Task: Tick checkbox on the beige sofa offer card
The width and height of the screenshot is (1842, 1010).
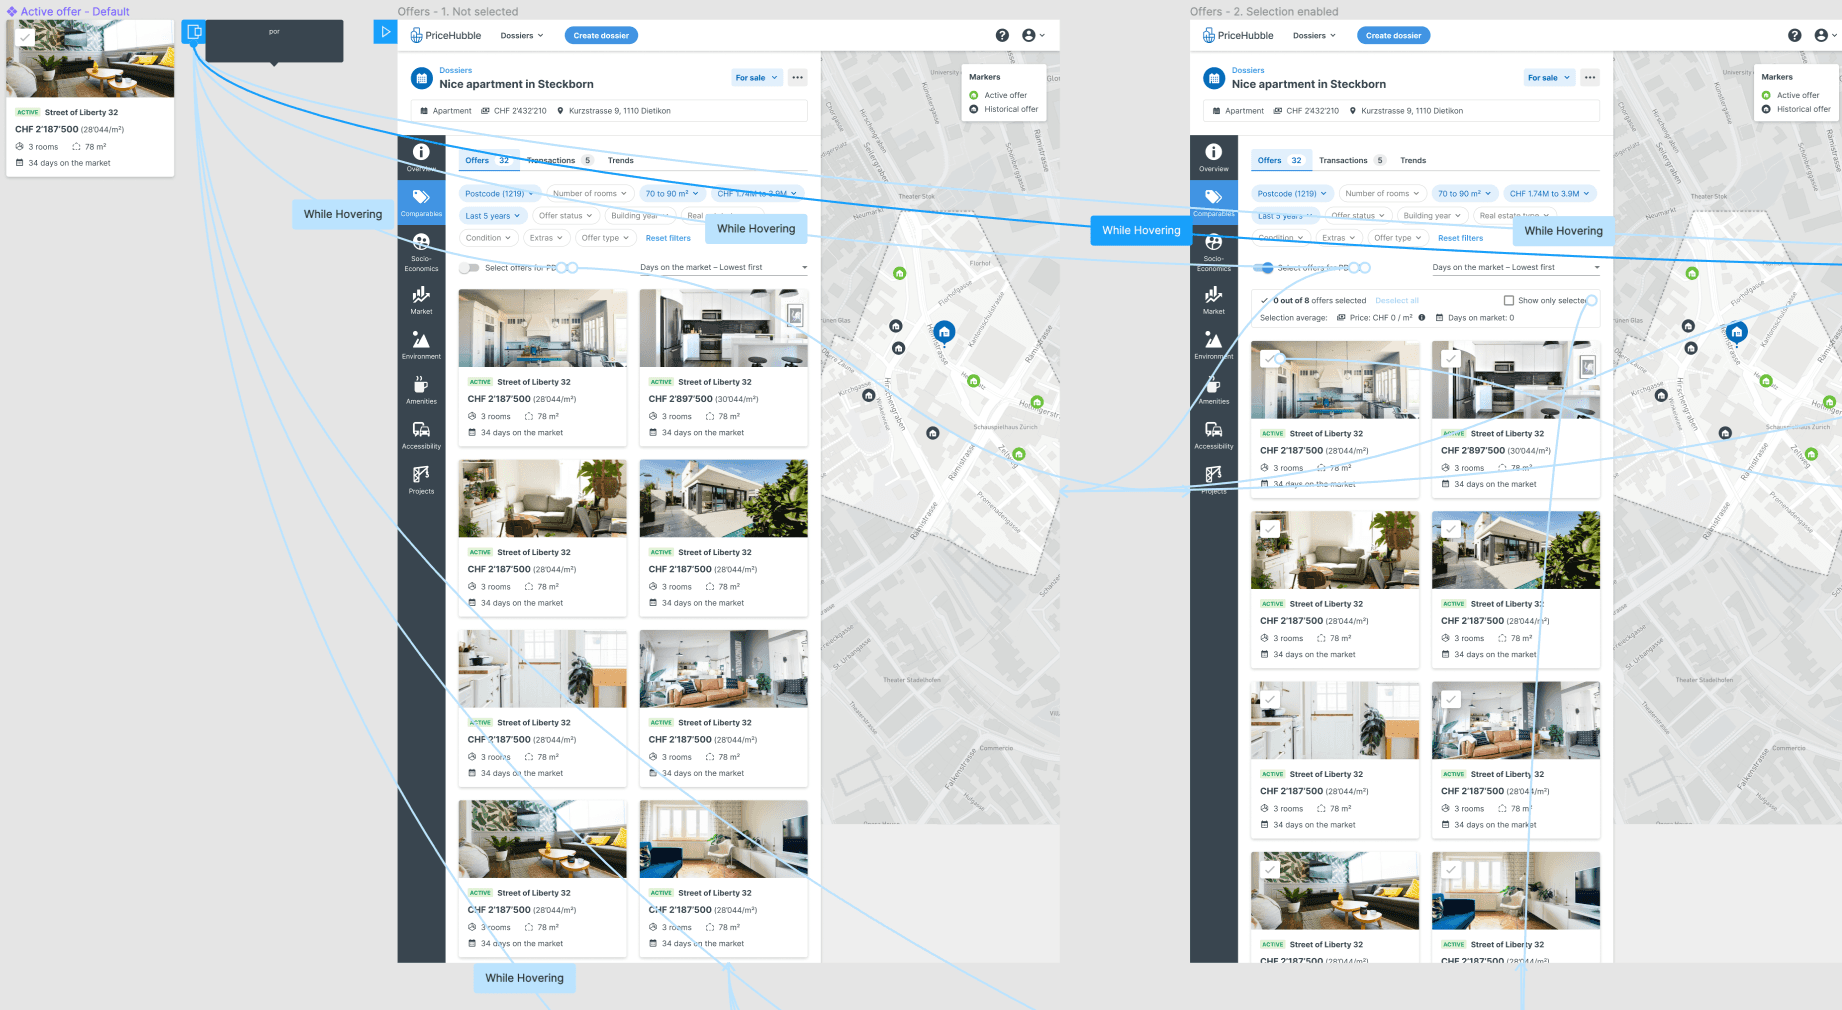Action: click(x=1270, y=528)
